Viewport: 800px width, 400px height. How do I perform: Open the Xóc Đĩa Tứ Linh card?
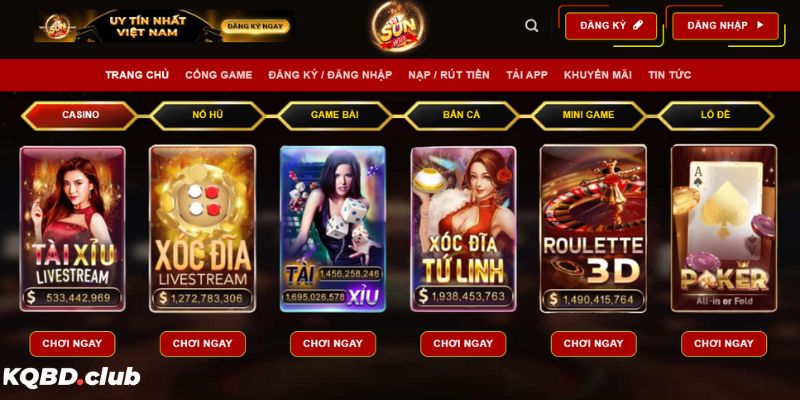point(463,229)
